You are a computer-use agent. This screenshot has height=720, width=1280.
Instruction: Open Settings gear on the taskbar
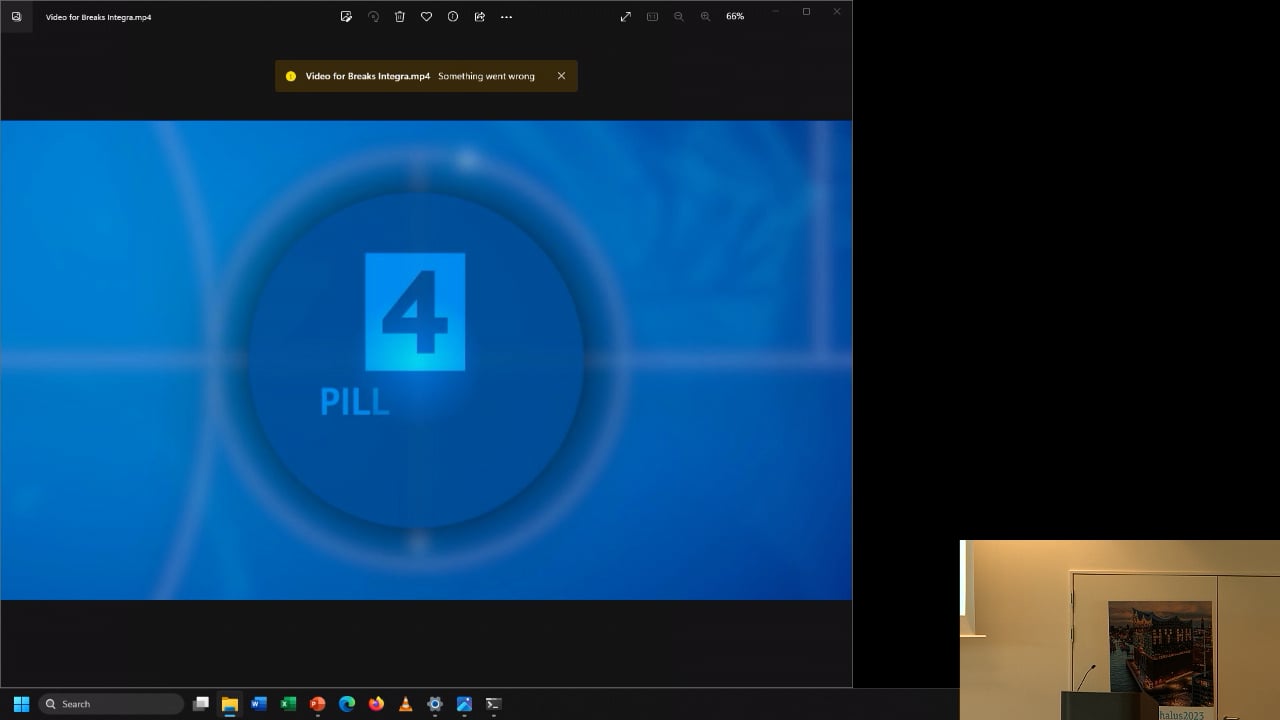tap(435, 704)
